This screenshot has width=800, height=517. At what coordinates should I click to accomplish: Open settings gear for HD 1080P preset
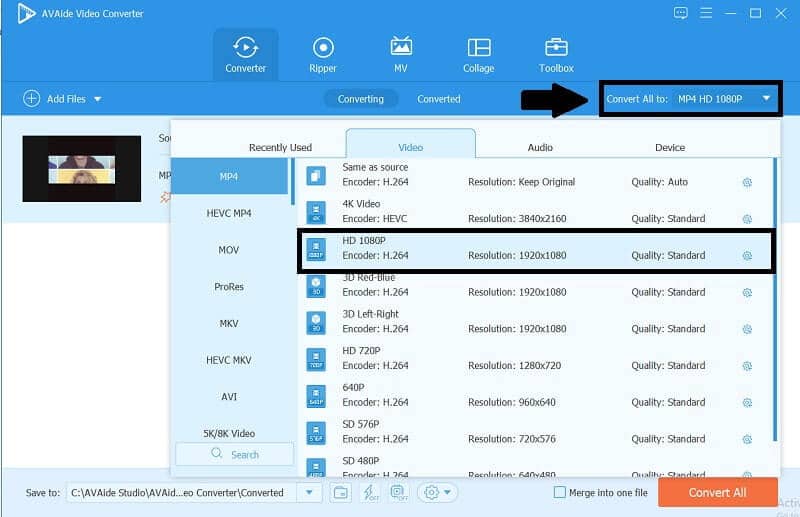747,256
